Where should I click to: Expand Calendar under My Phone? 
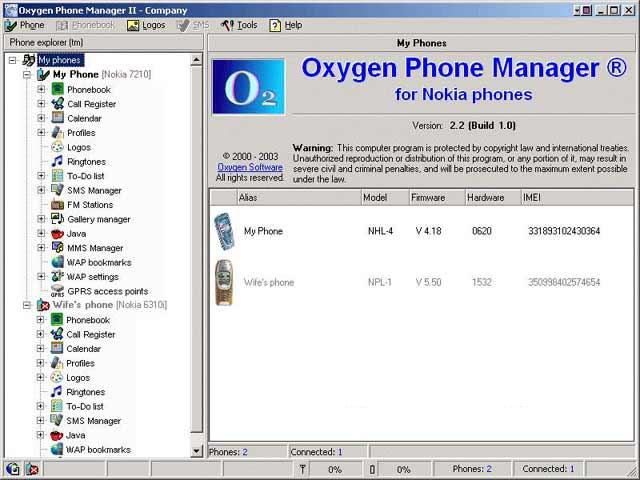pyautogui.click(x=41, y=118)
